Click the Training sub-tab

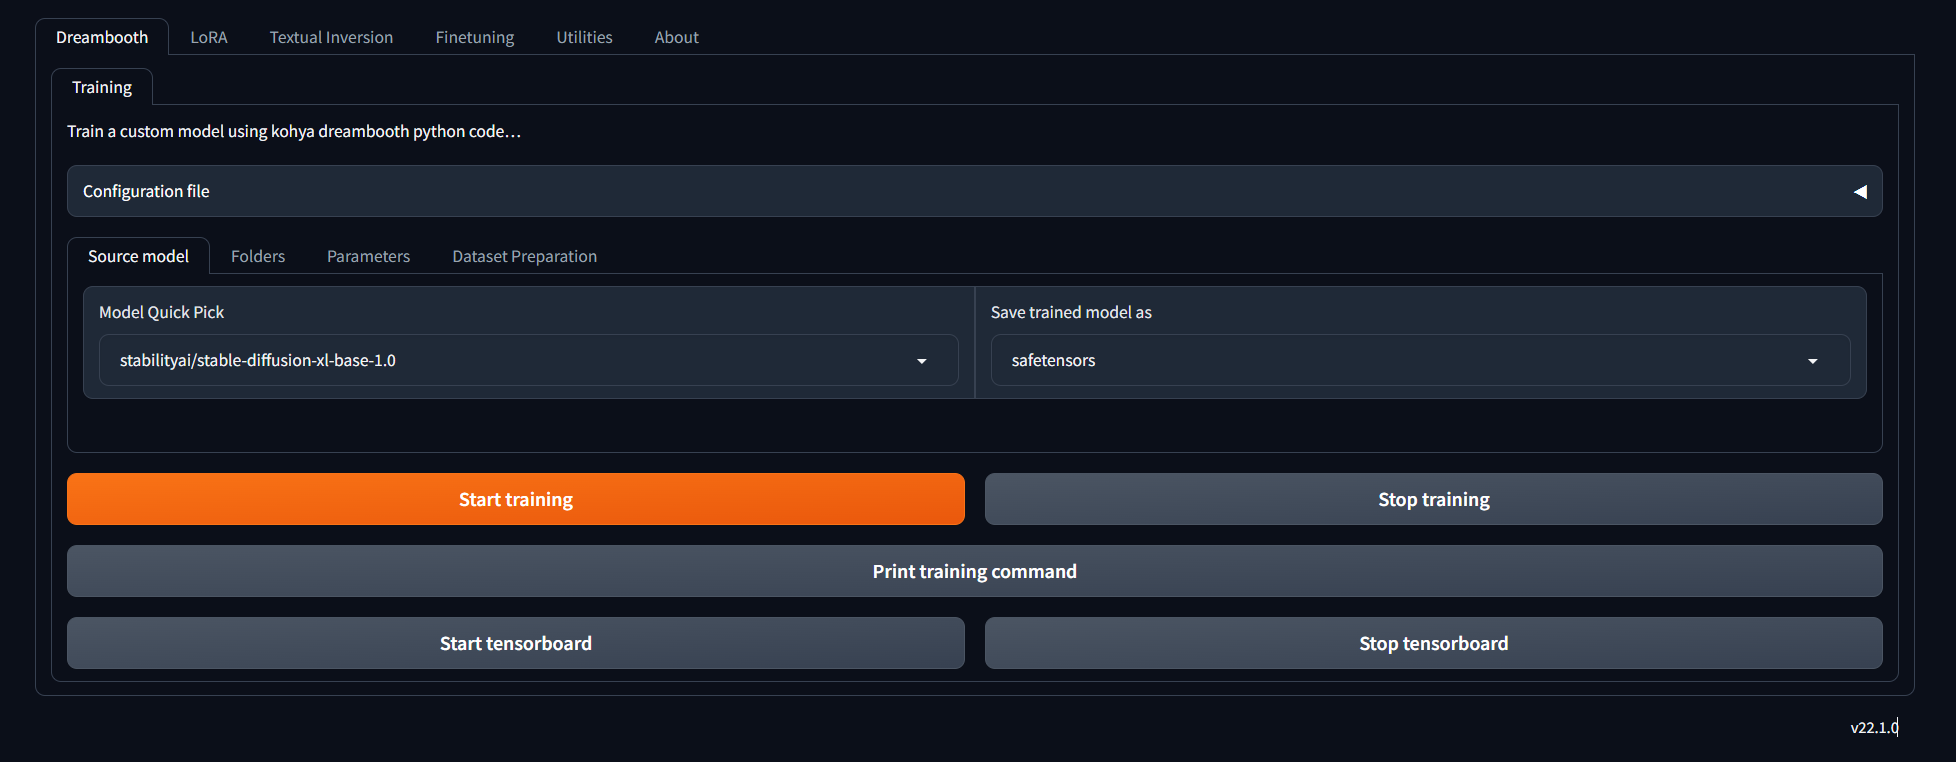point(102,87)
